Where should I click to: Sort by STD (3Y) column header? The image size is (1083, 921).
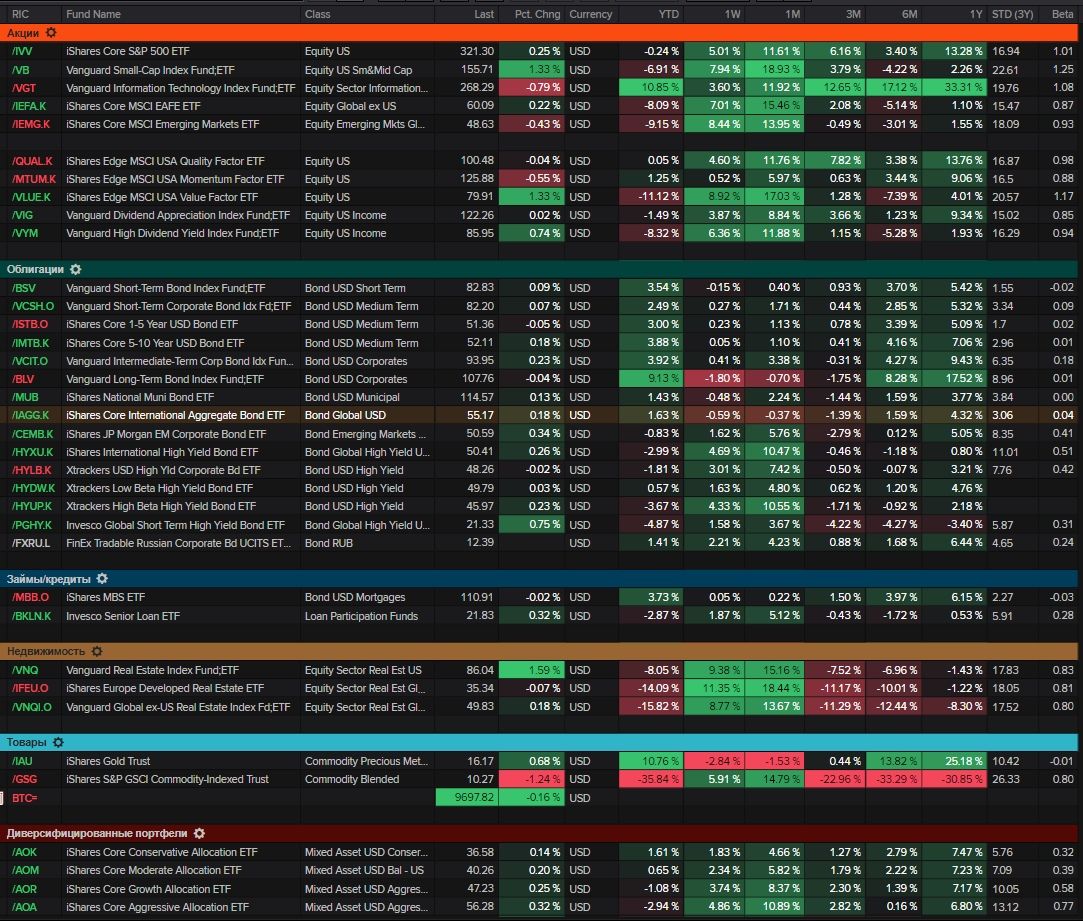click(1013, 14)
